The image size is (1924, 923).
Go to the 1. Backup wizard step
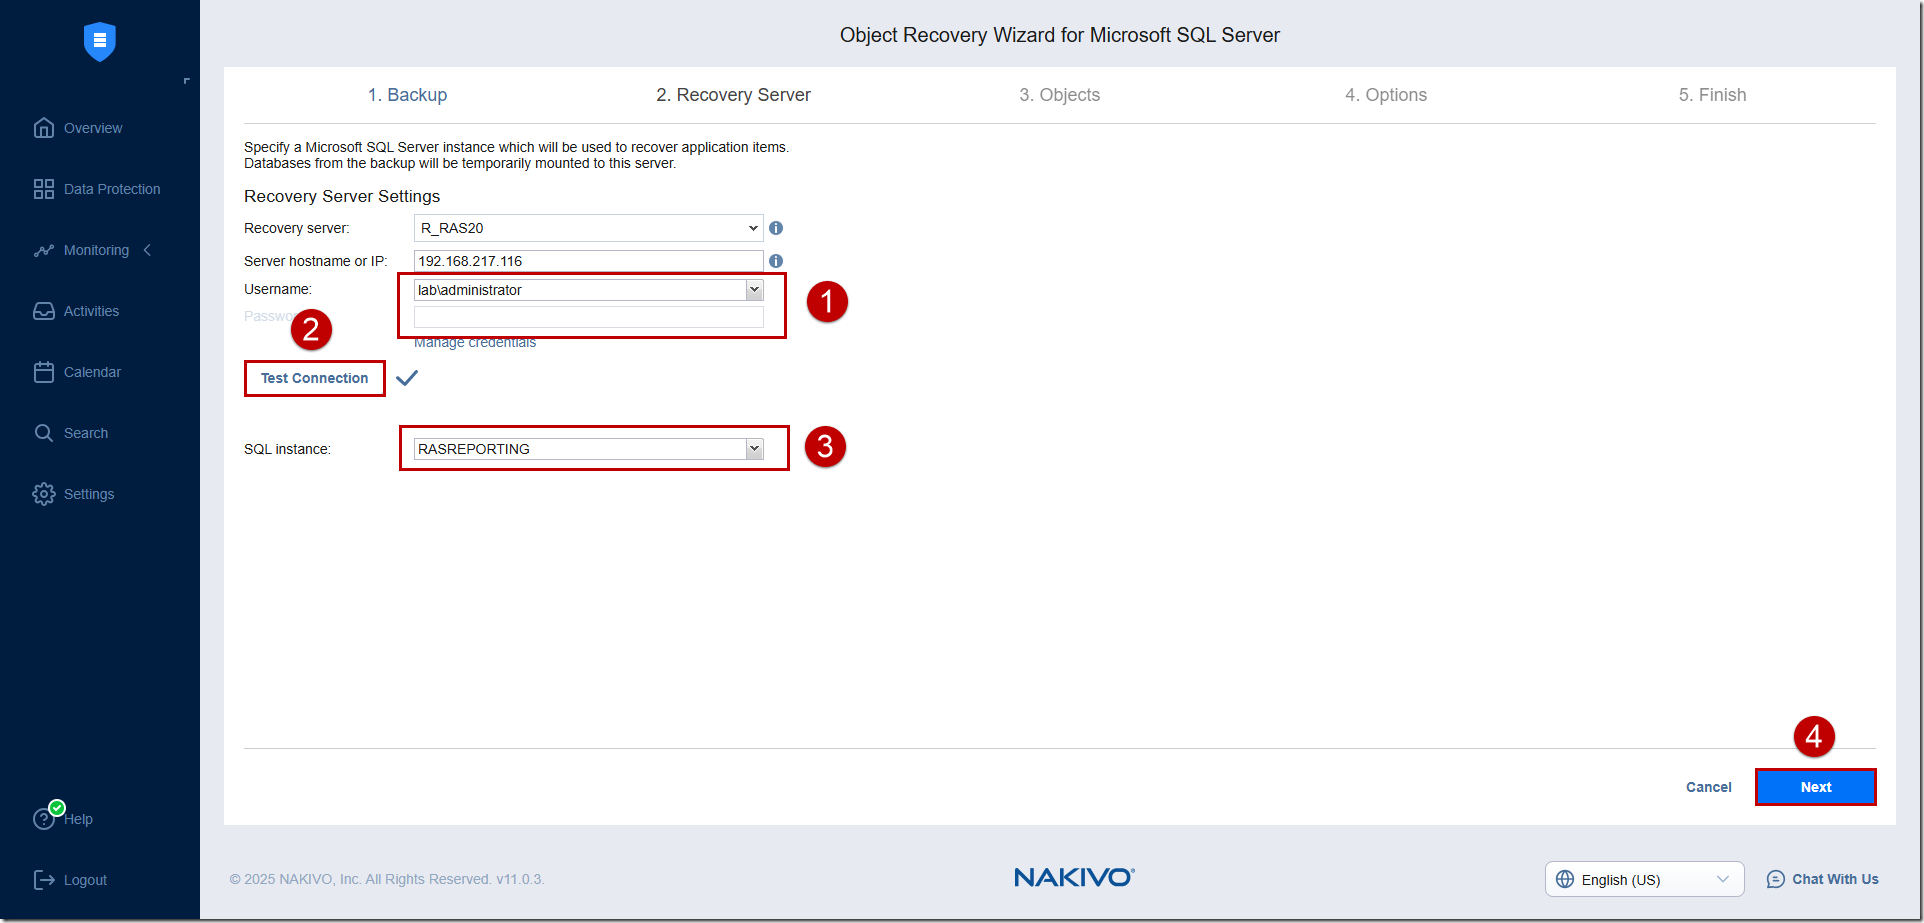(x=407, y=95)
